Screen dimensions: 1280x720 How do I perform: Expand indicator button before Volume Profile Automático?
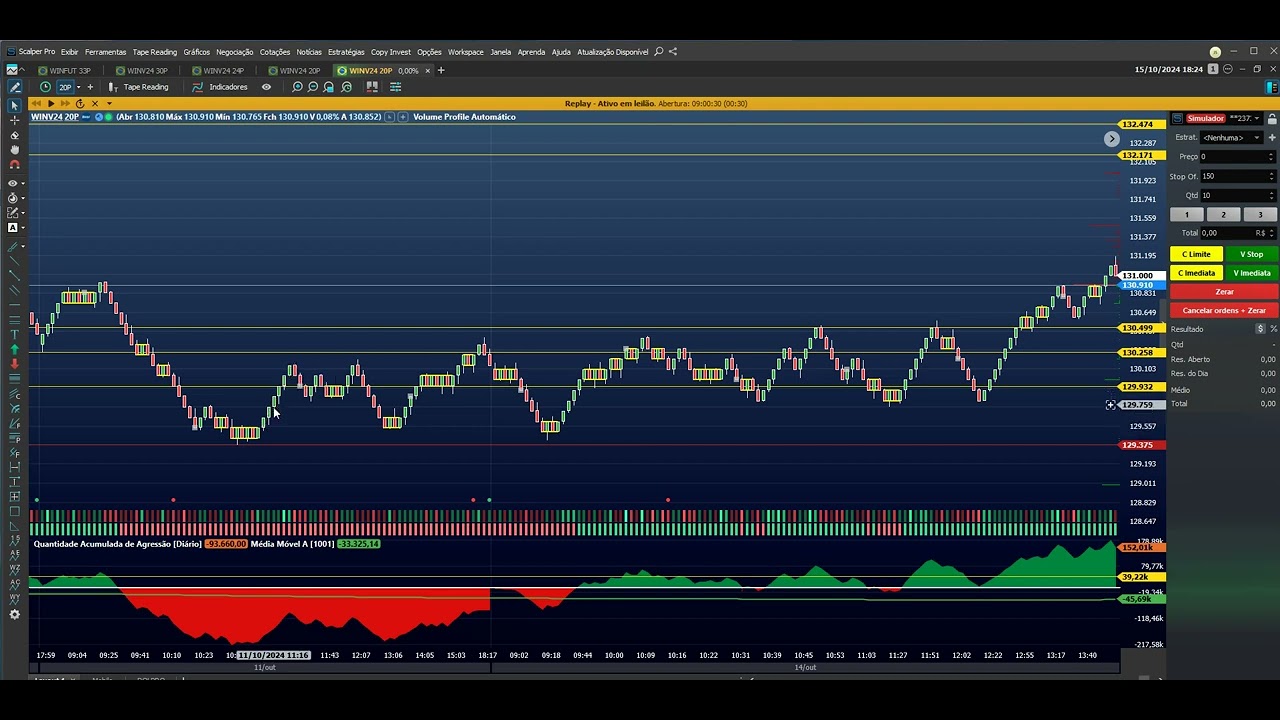pos(403,117)
